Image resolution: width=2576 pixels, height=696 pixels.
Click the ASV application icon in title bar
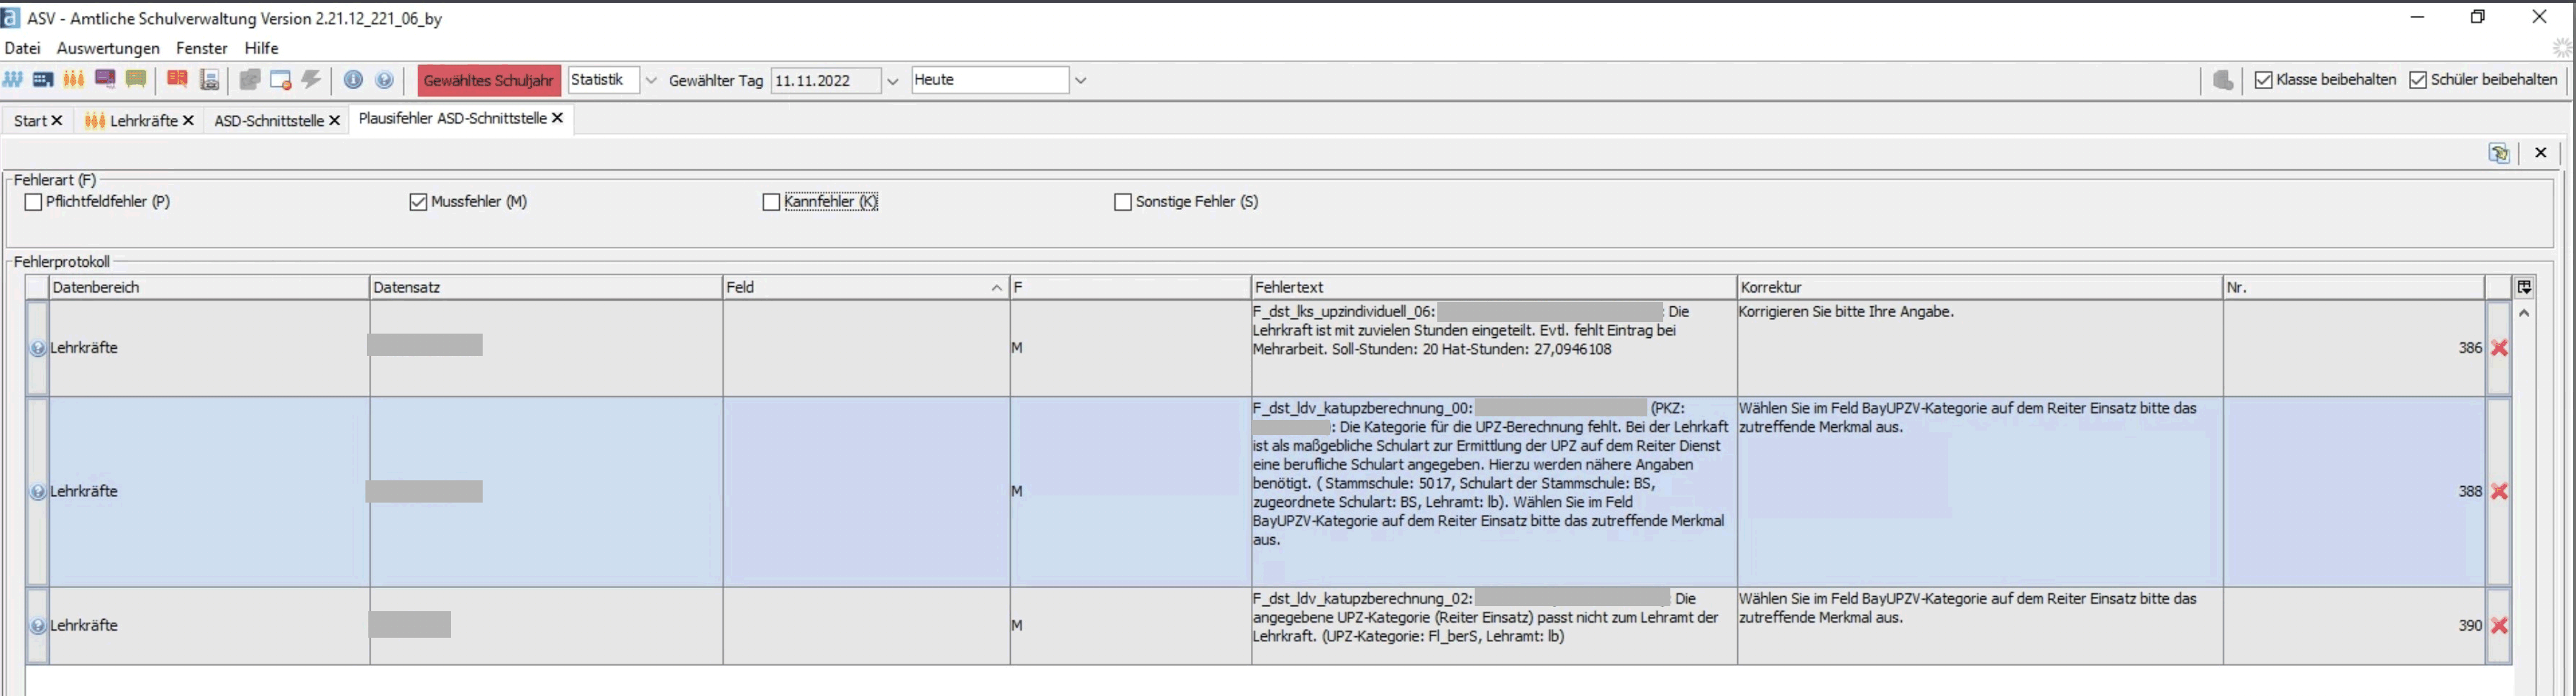11,18
